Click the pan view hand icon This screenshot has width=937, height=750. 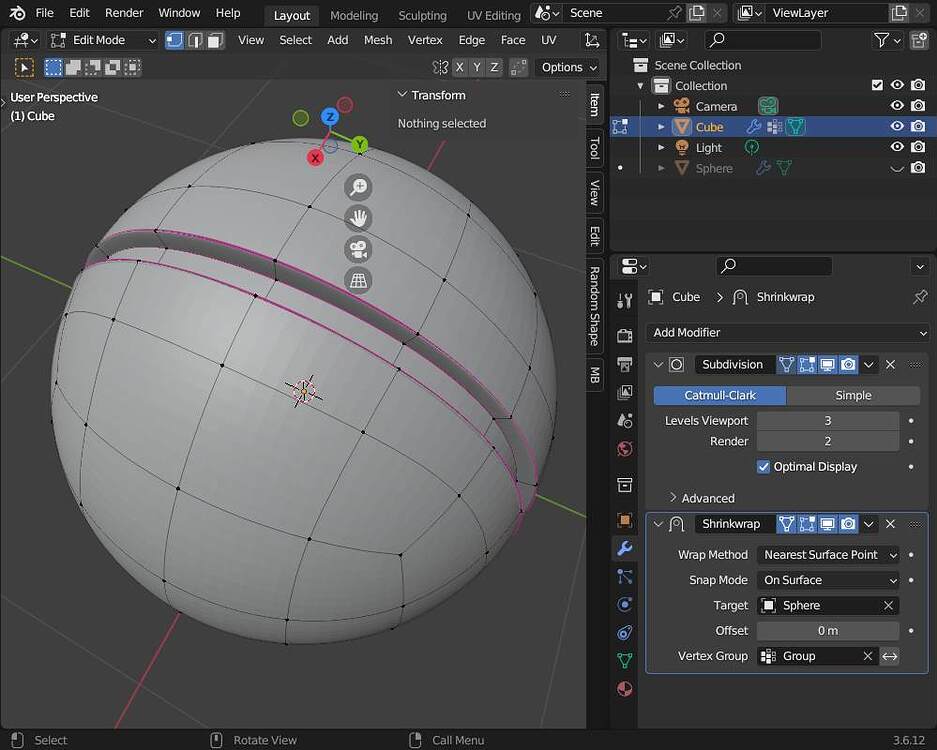point(358,218)
